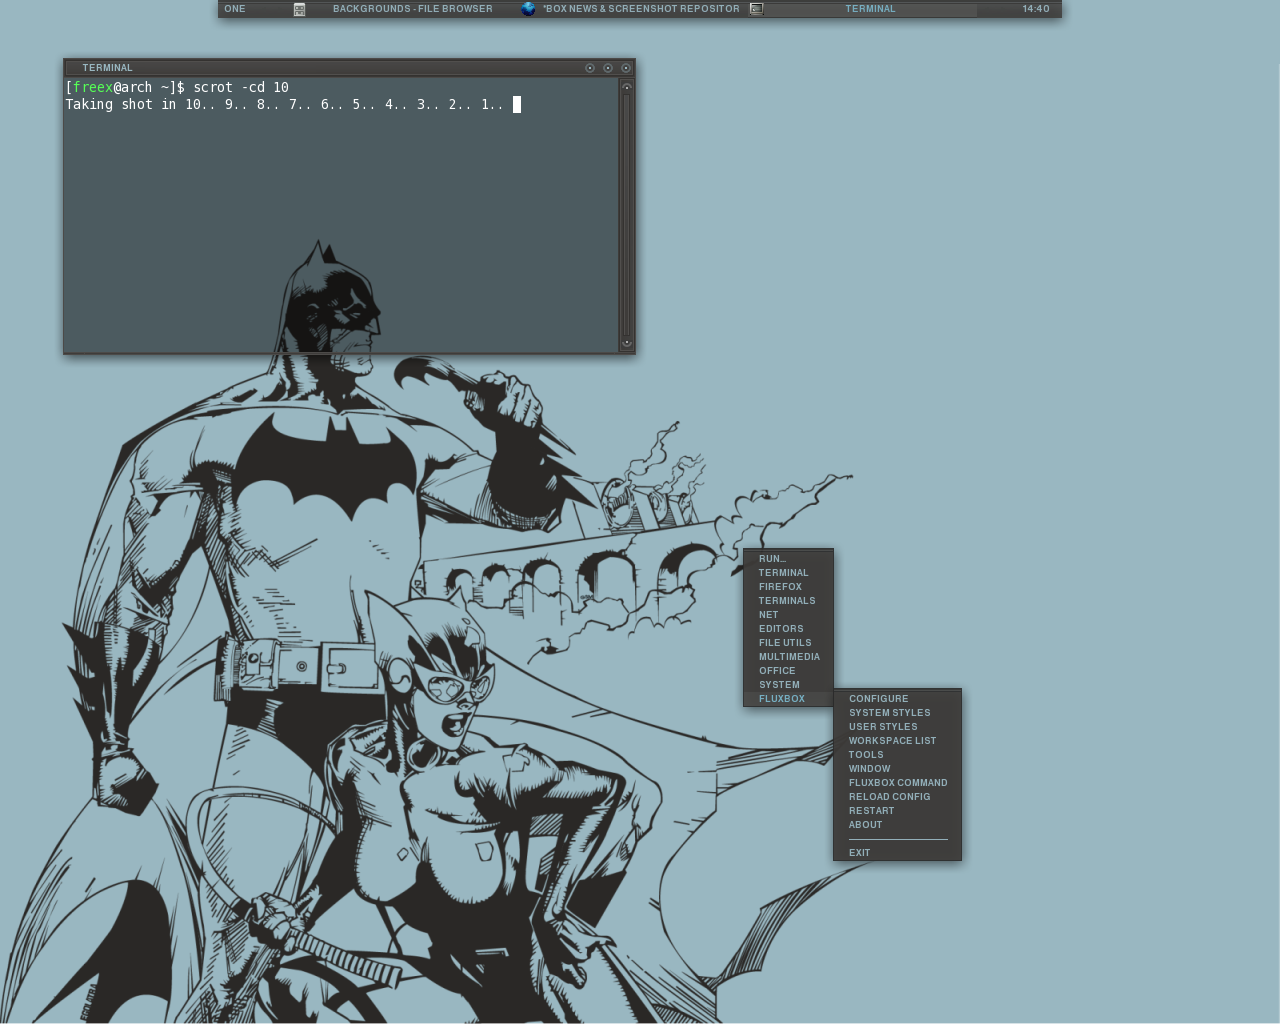Viewport: 1280px width, 1024px height.
Task: Close the Terminal window
Action: pos(626,68)
